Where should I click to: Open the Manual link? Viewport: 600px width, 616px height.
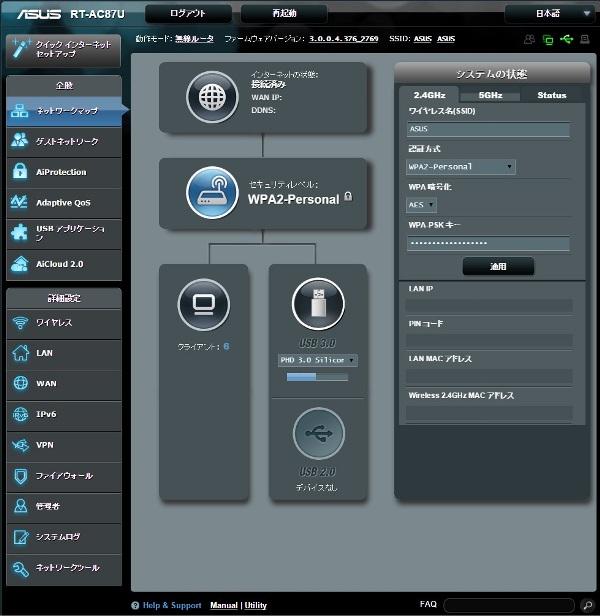pos(224,605)
